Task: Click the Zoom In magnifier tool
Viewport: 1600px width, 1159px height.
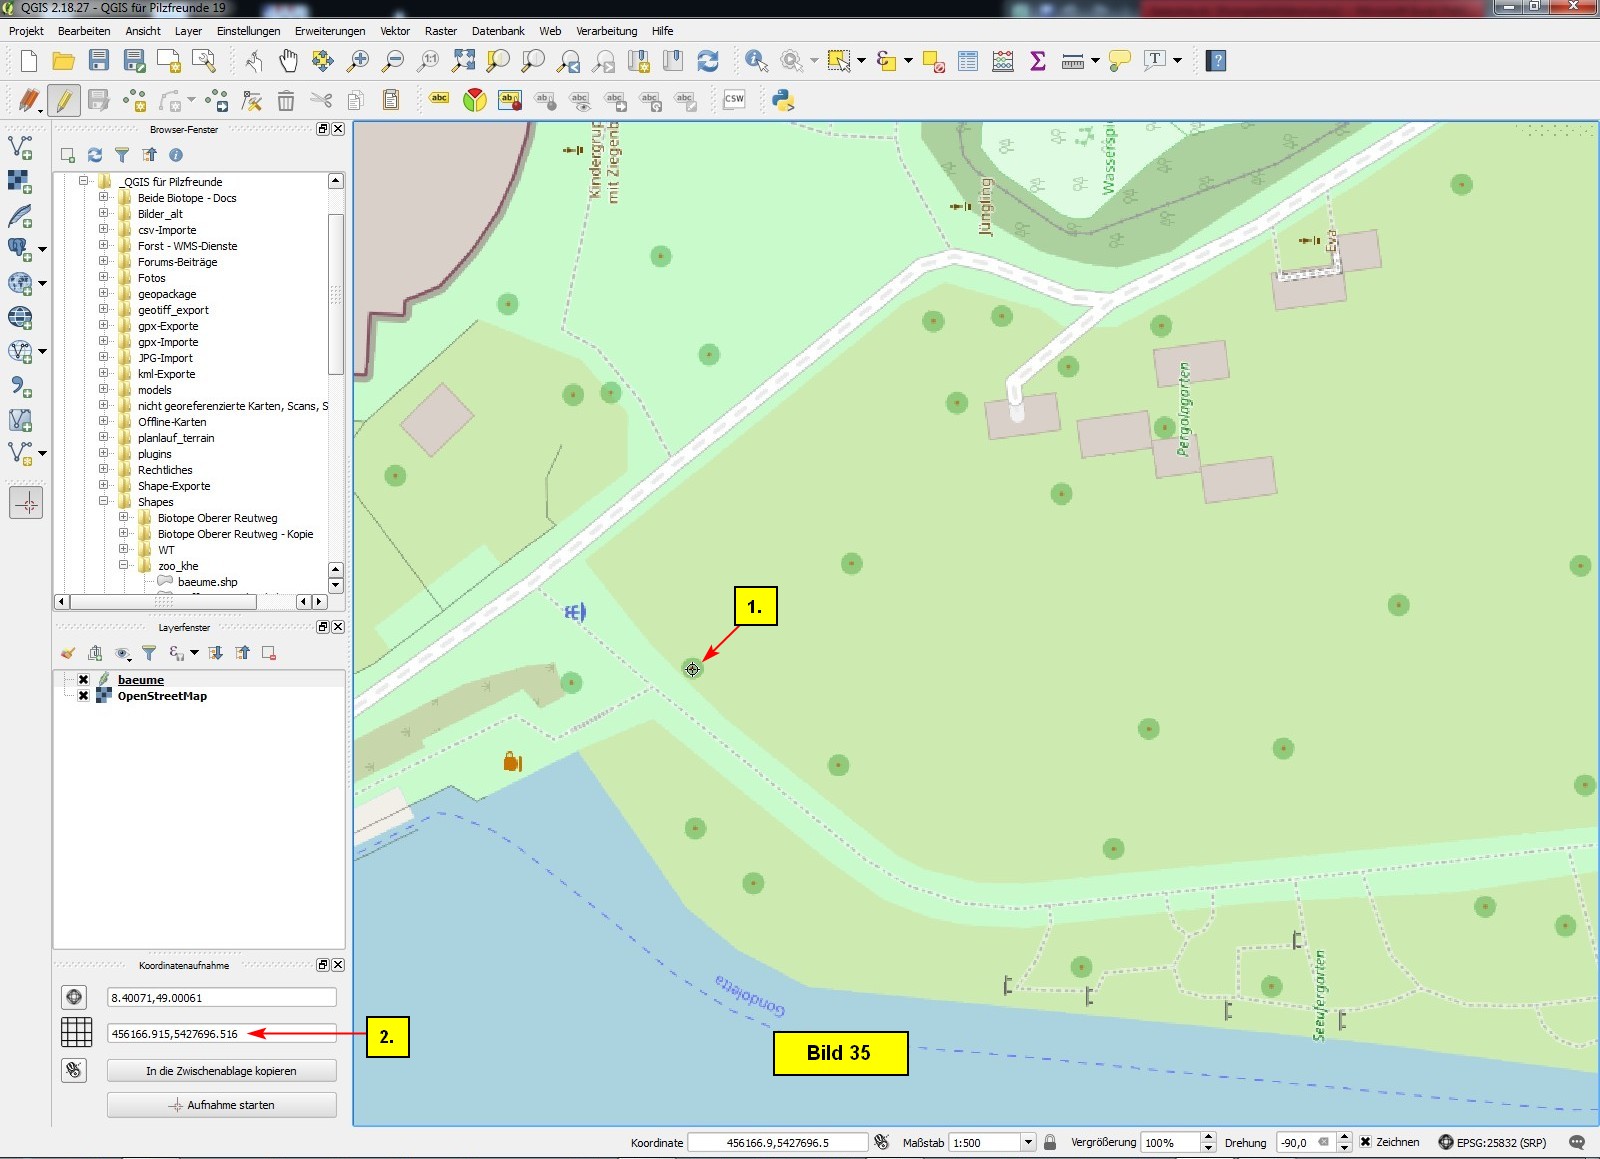Action: (357, 61)
